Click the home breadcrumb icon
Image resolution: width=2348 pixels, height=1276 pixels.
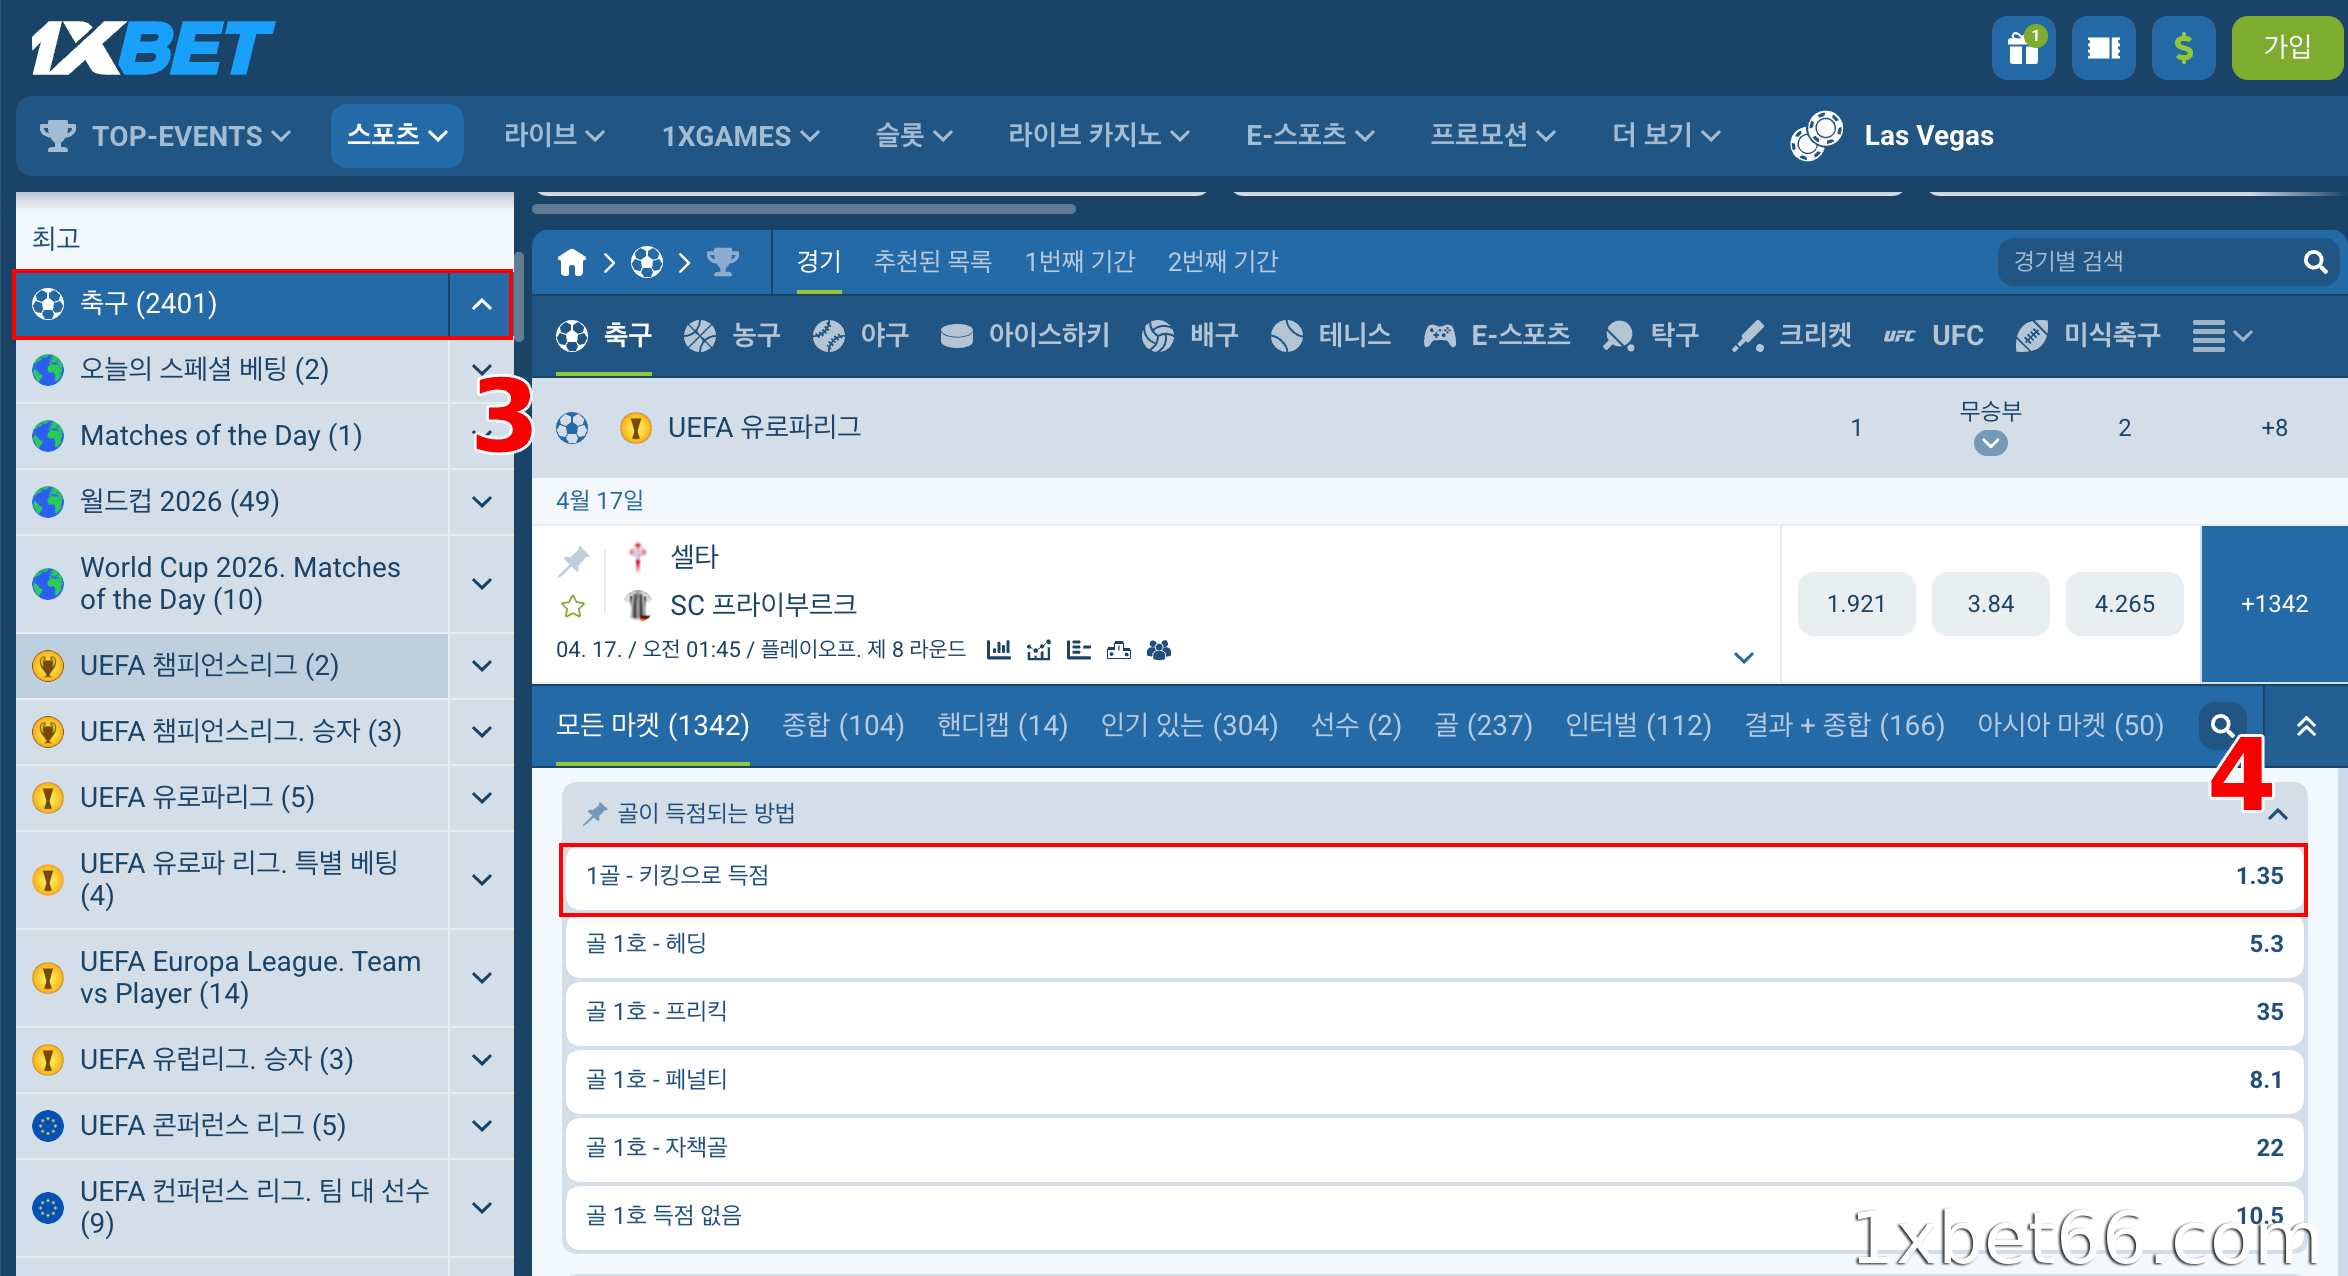(572, 262)
